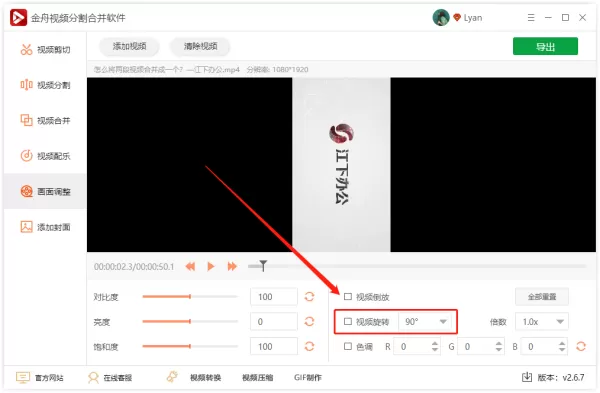The image size is (600, 393).
Task: Click the 视频配乐 music disc icon
Action: (26, 156)
